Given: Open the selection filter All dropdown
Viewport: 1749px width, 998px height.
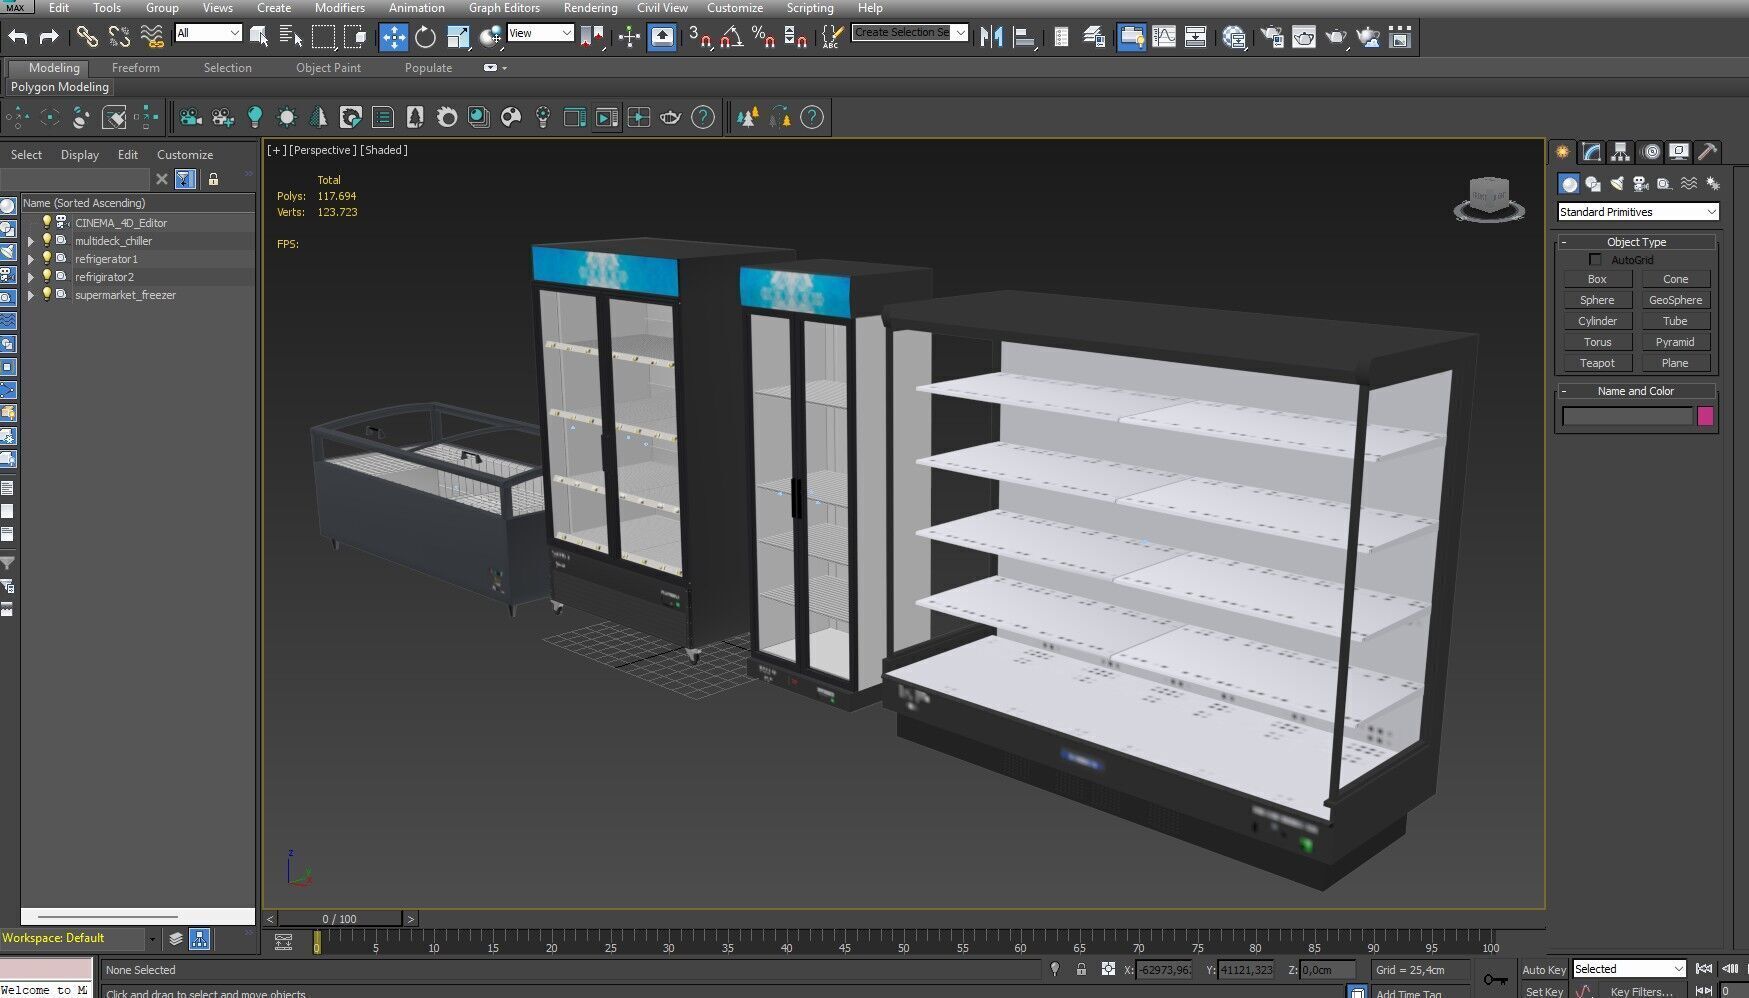Looking at the screenshot, I should pos(208,33).
